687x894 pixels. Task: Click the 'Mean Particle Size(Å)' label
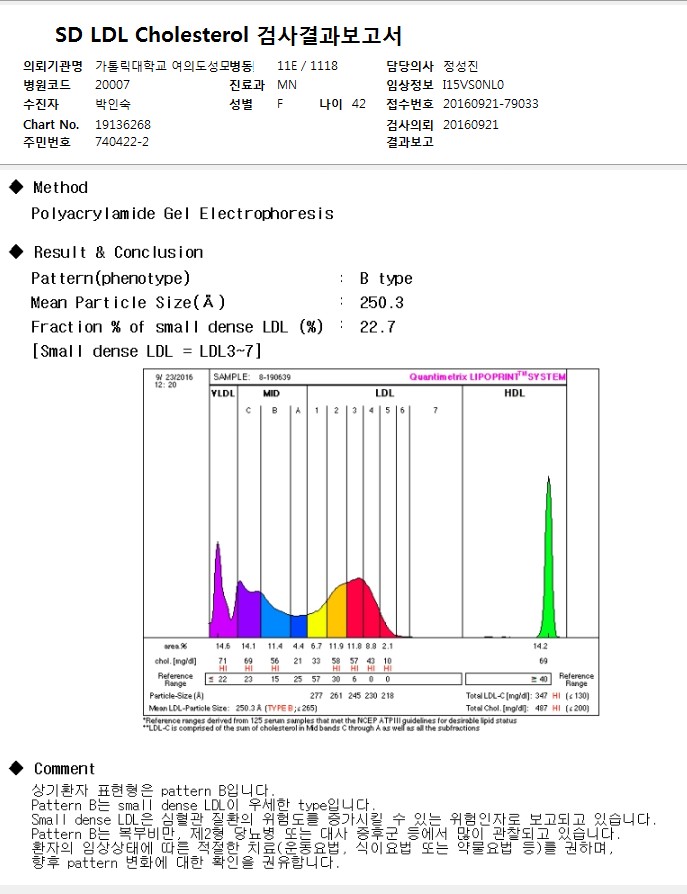pyautogui.click(x=128, y=302)
